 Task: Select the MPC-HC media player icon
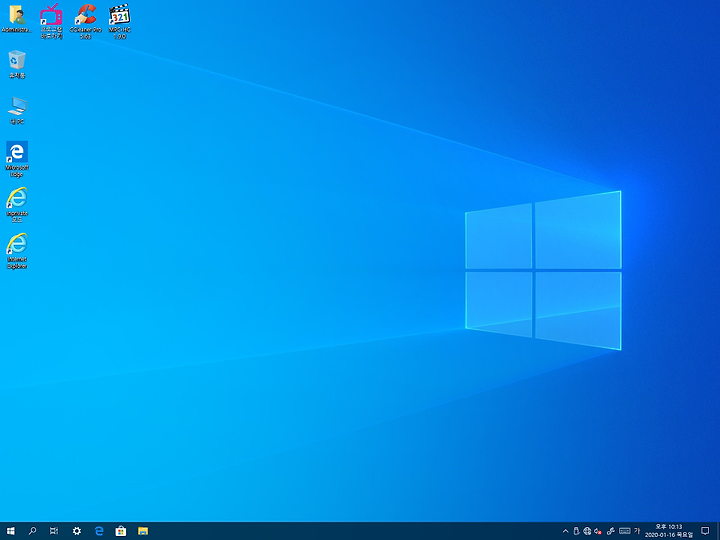(119, 21)
